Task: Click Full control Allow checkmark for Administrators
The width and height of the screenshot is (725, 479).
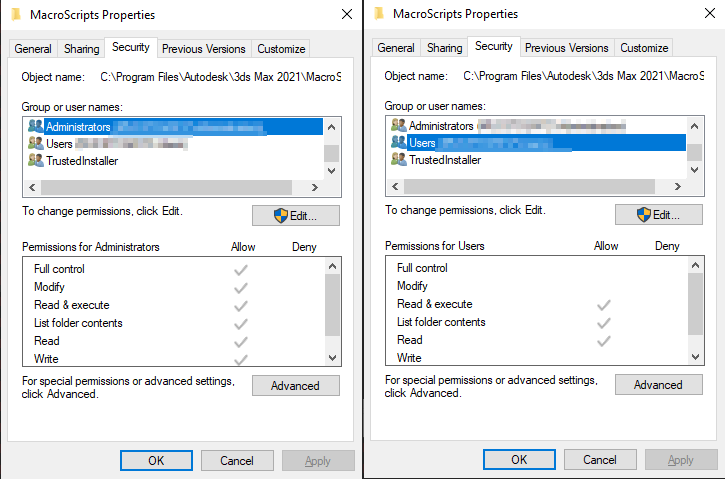Action: pyautogui.click(x=240, y=269)
